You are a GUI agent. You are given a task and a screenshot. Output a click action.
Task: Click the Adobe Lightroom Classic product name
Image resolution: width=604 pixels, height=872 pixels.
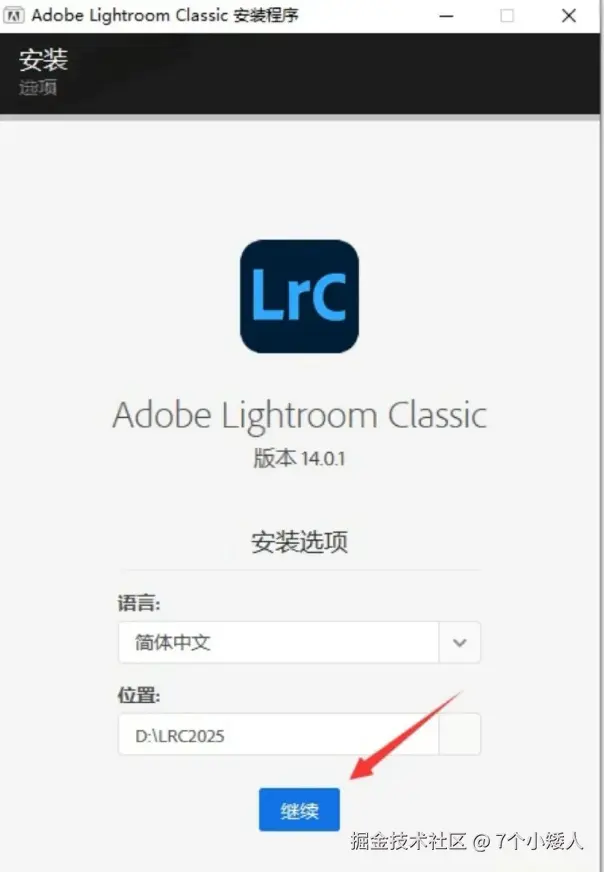[x=299, y=416]
